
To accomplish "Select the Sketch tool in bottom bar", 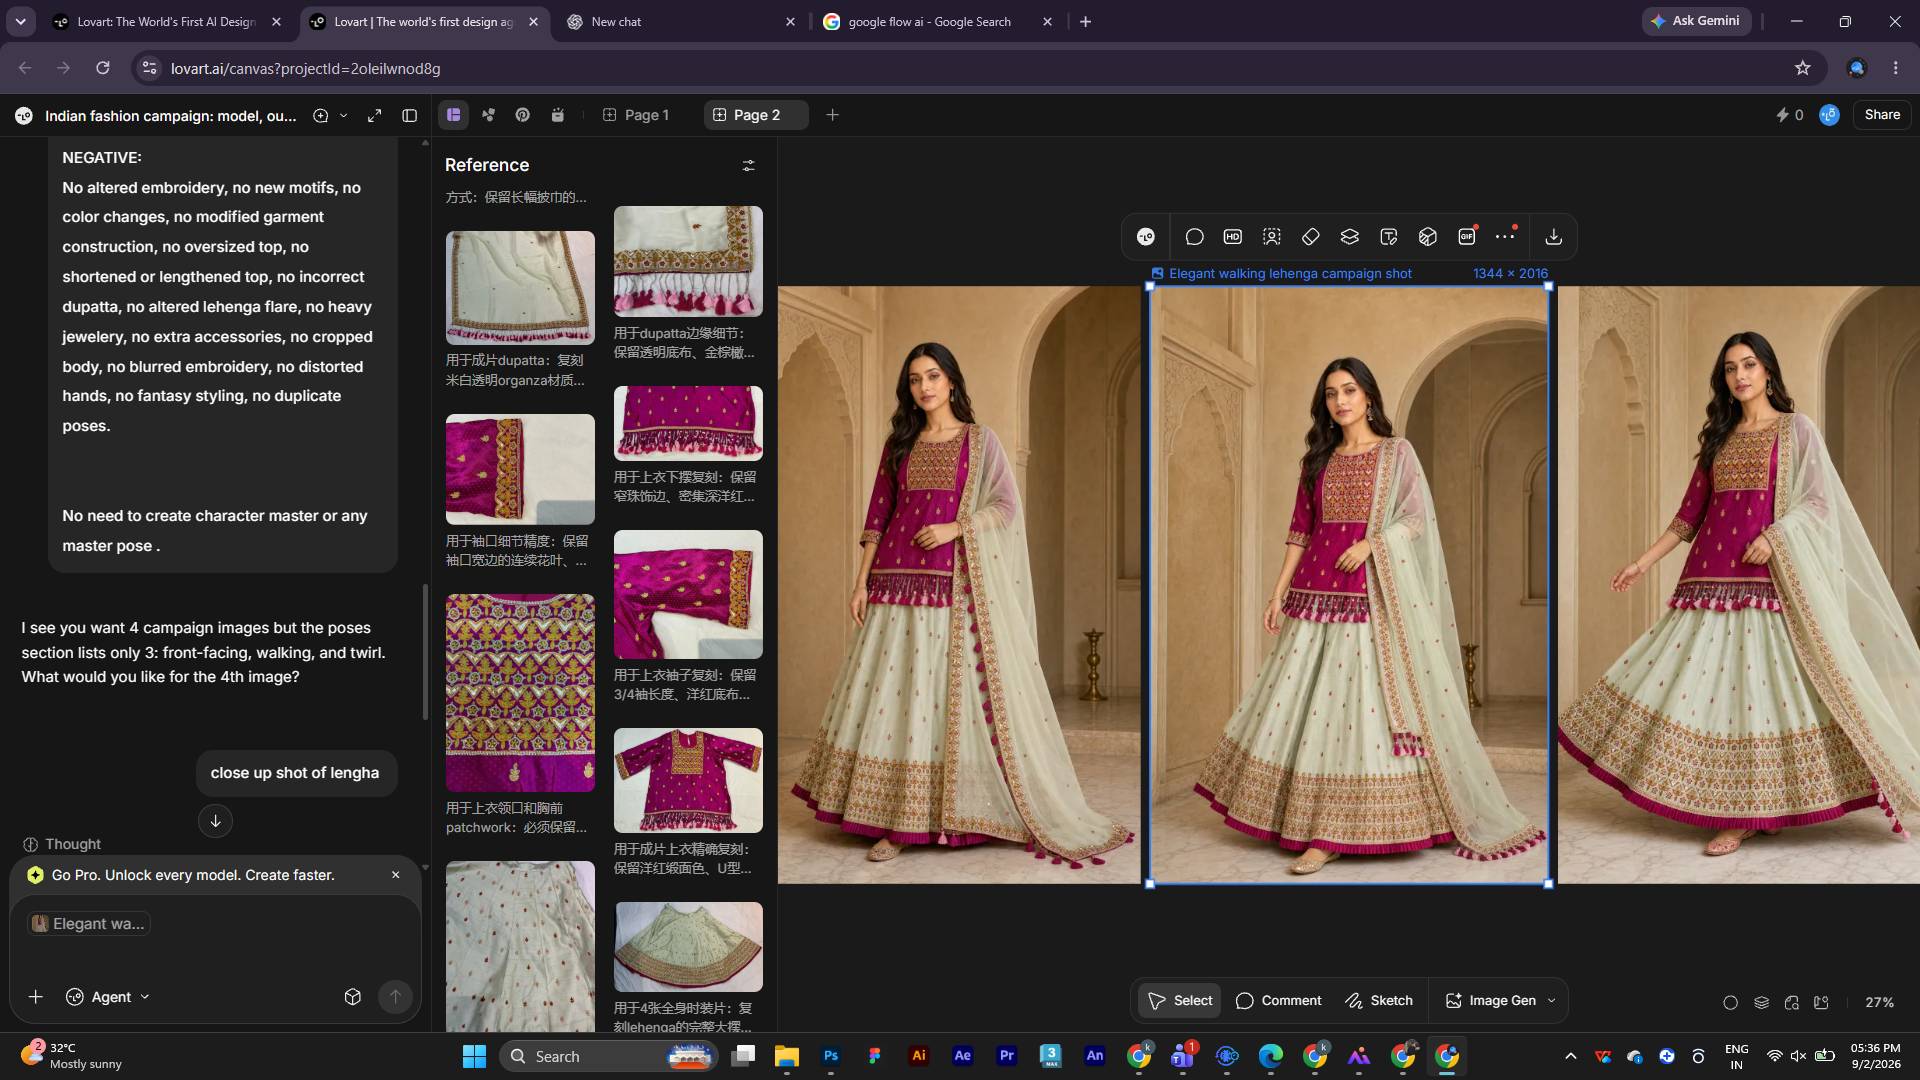I will [1379, 1001].
